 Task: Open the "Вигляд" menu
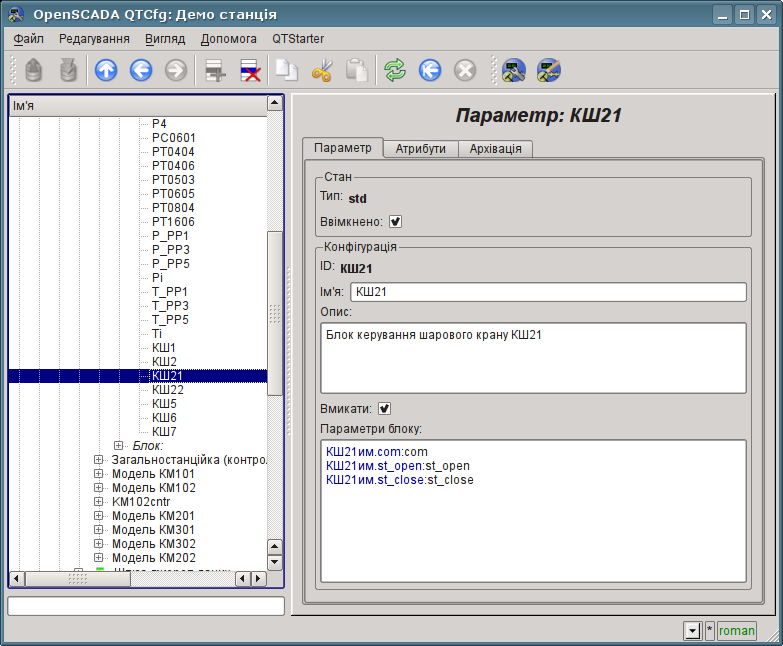pyautogui.click(x=165, y=38)
